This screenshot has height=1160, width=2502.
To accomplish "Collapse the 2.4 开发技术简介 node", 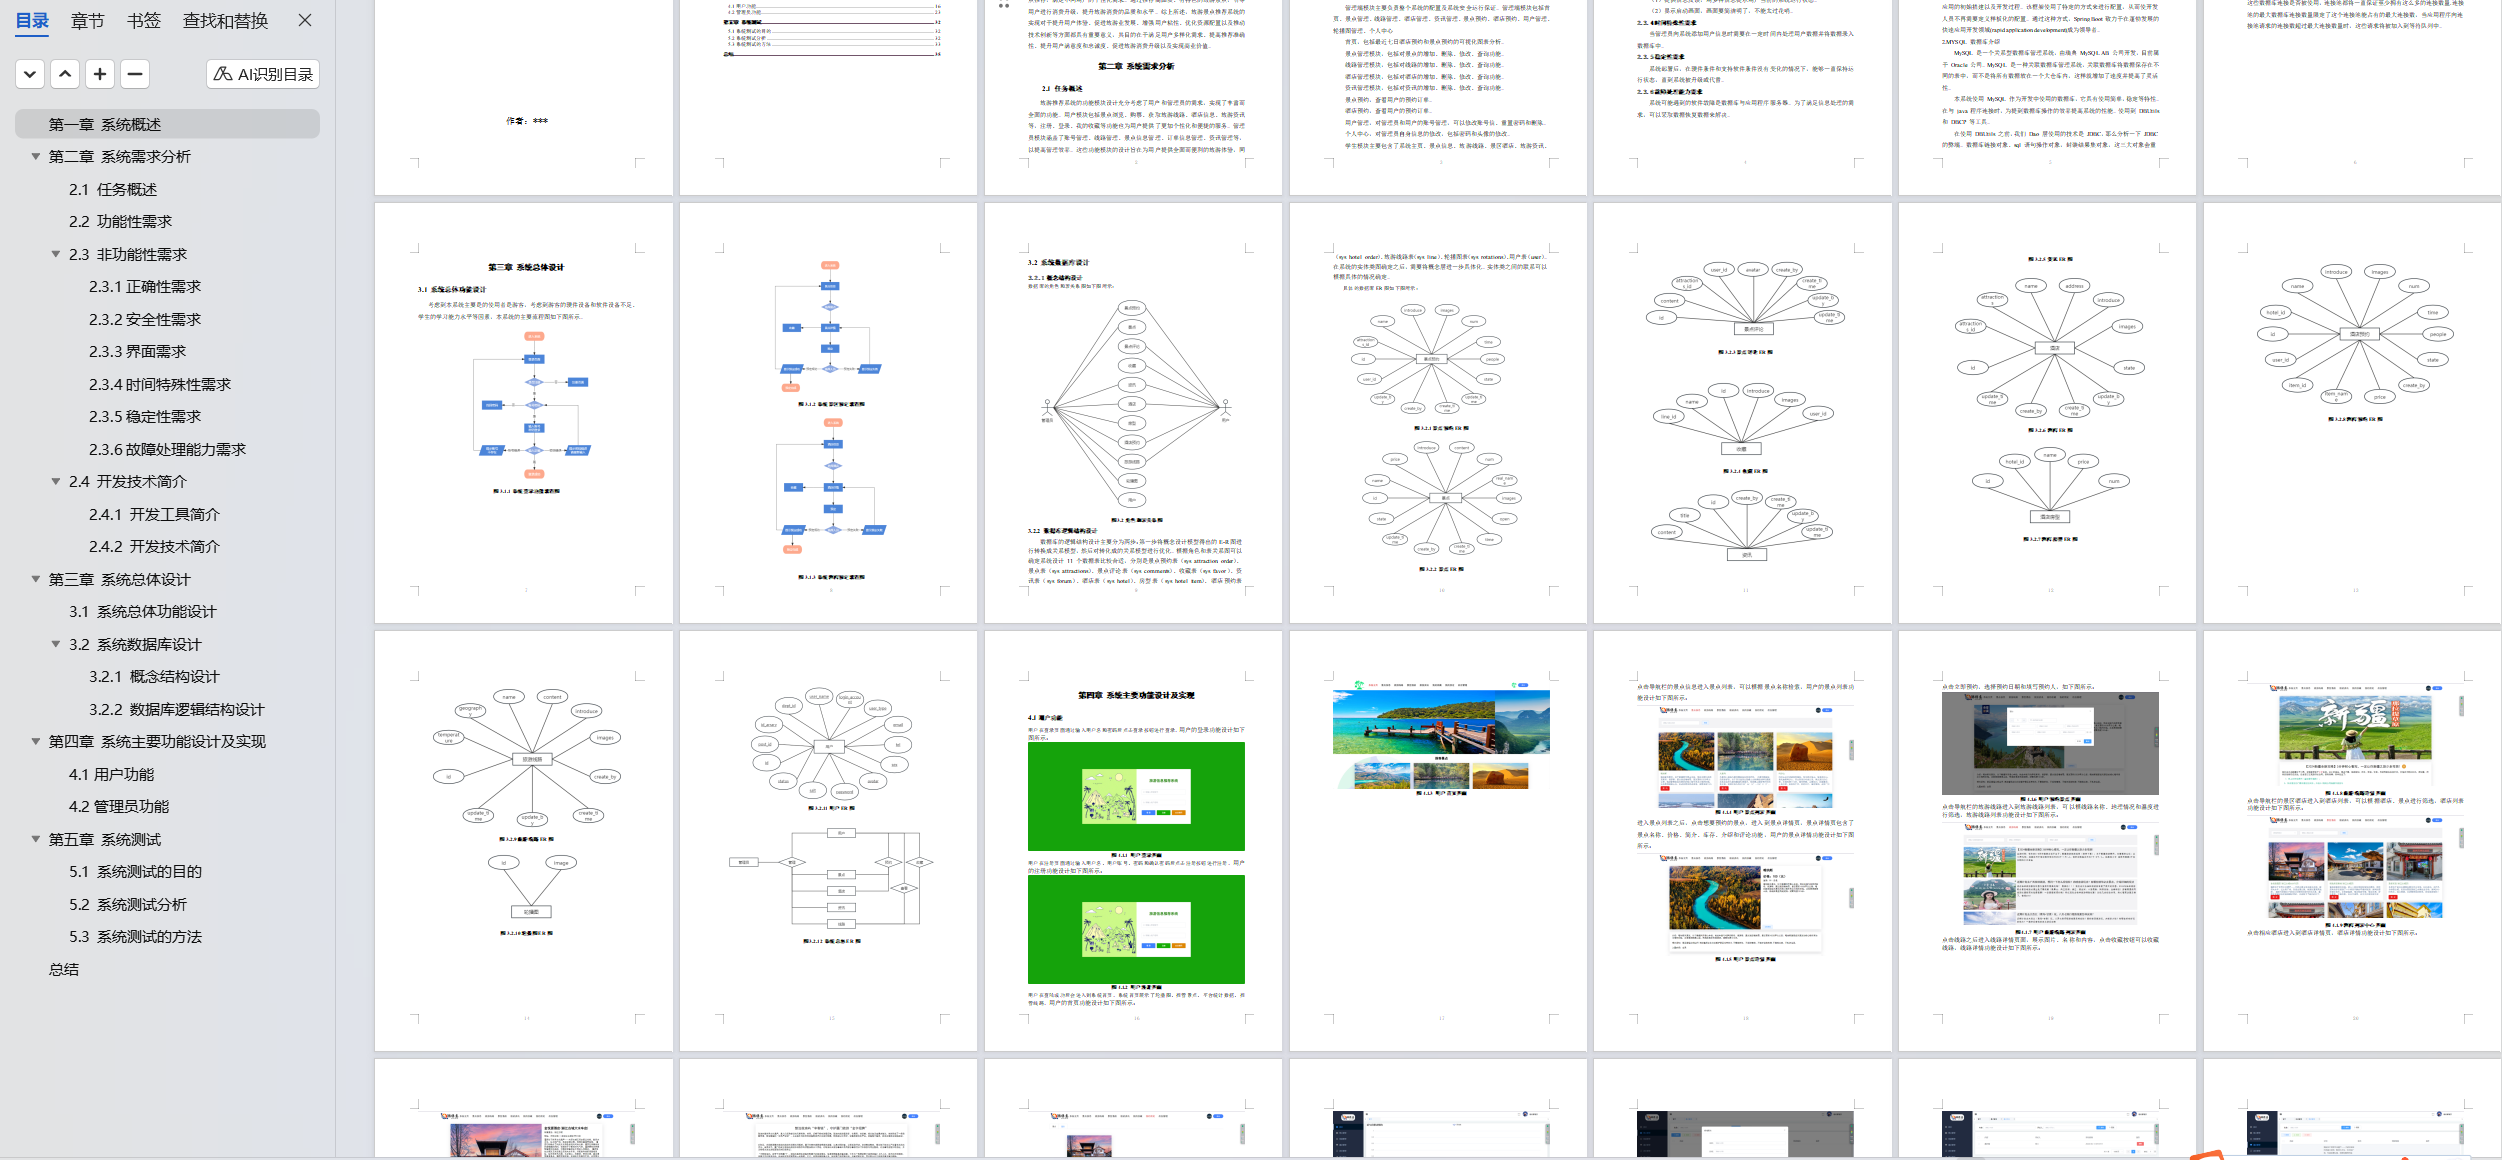I will pos(56,481).
